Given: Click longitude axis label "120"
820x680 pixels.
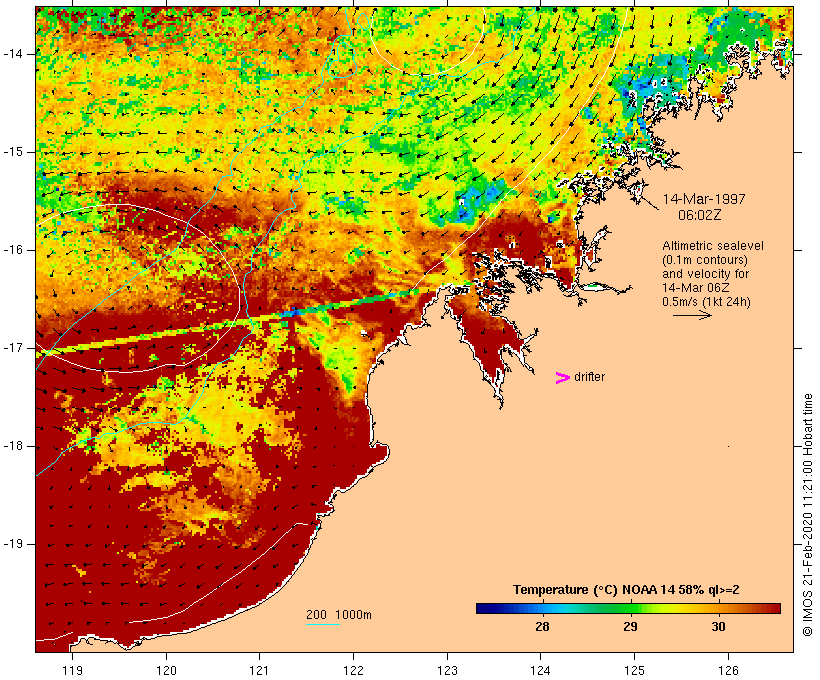Looking at the screenshot, I should (166, 670).
